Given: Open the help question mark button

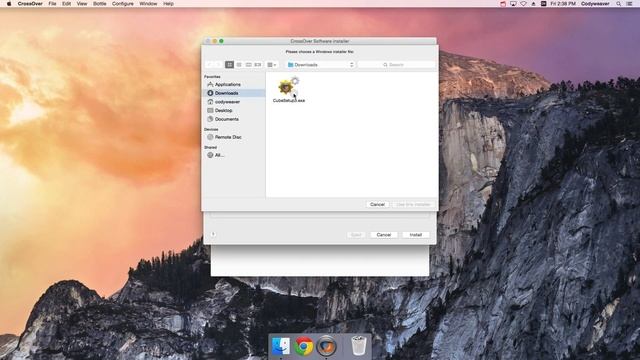Looking at the screenshot, I should coord(213,234).
